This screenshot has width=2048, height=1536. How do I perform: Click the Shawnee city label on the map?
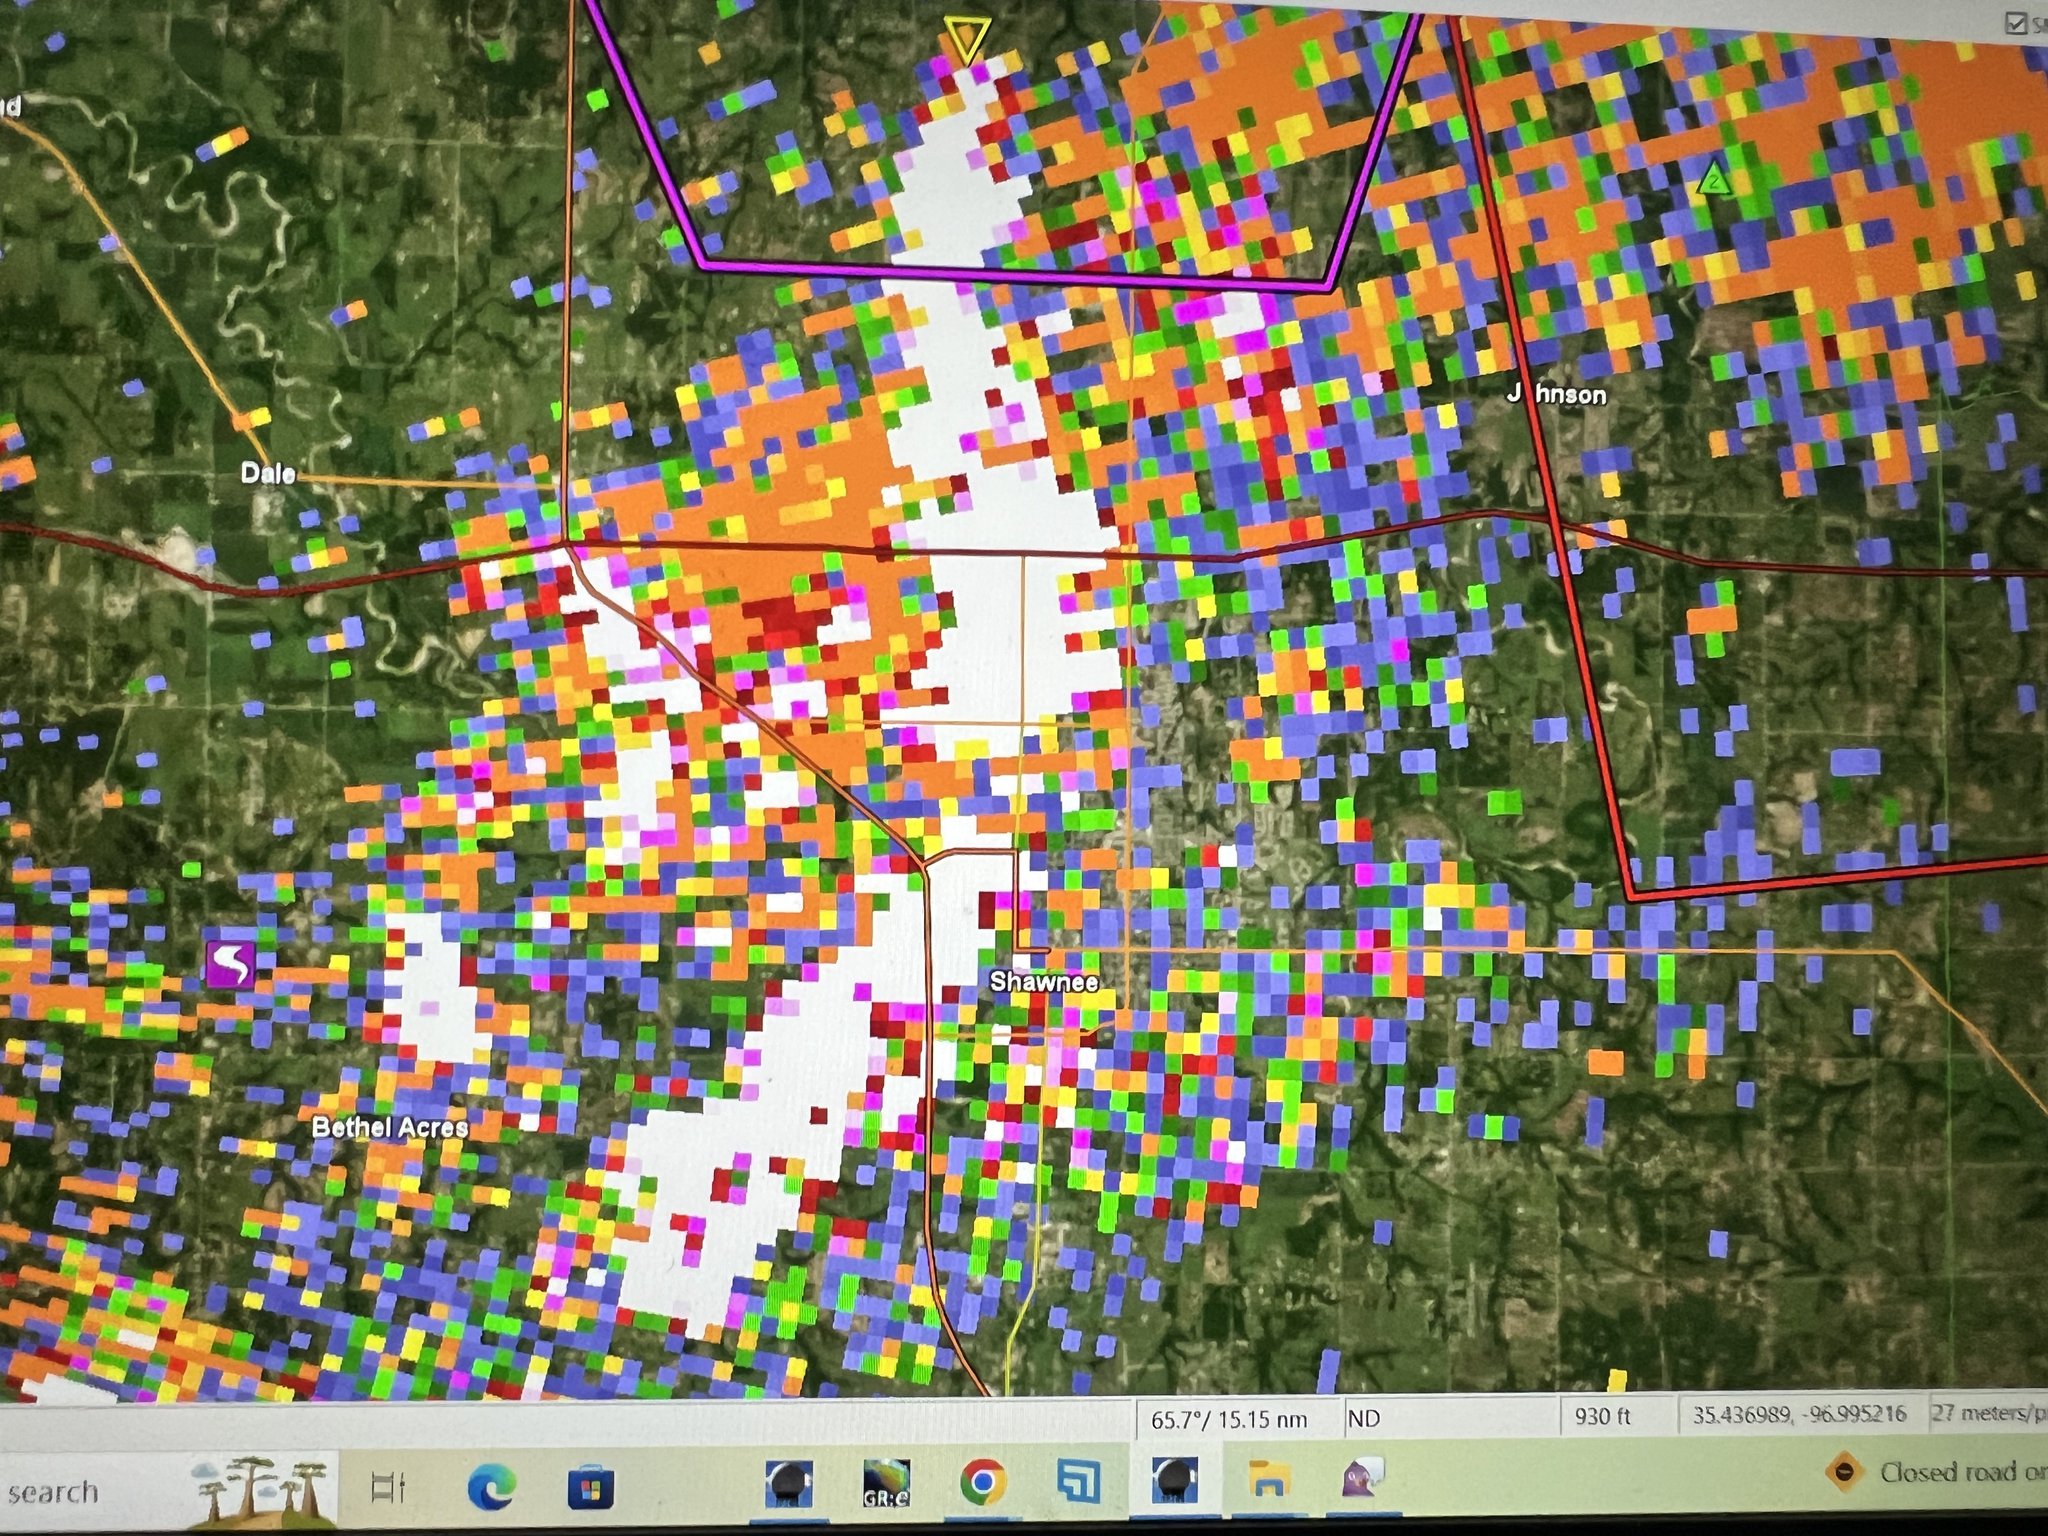point(1043,982)
